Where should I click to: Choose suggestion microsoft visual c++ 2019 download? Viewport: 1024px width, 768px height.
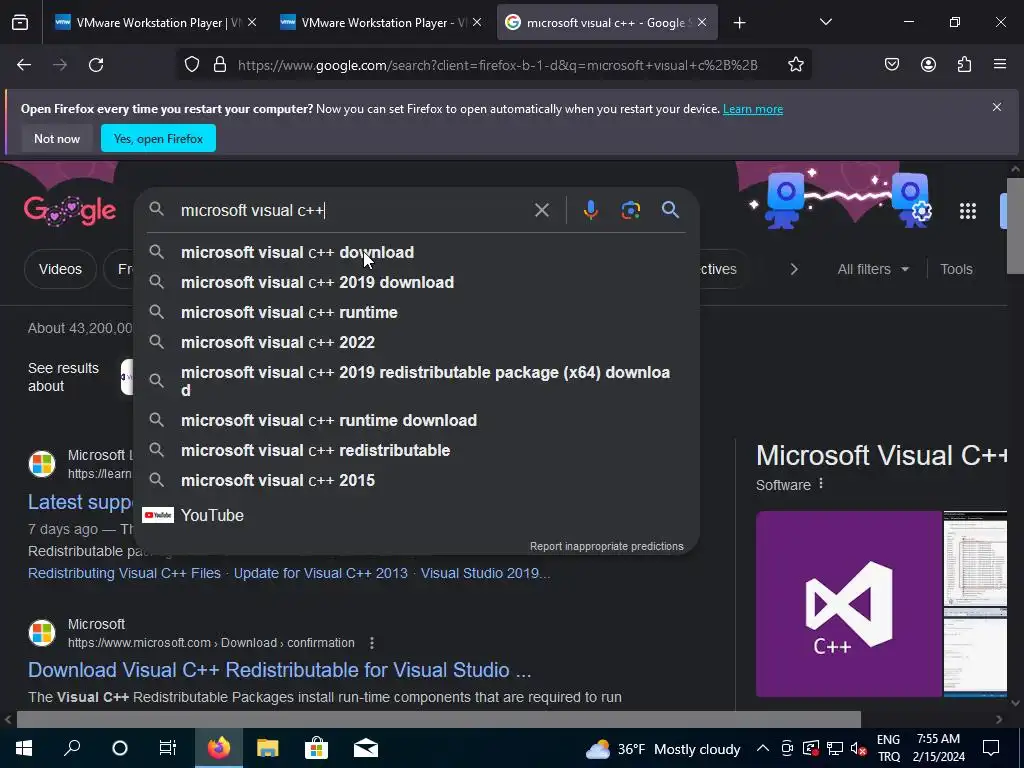(417, 282)
